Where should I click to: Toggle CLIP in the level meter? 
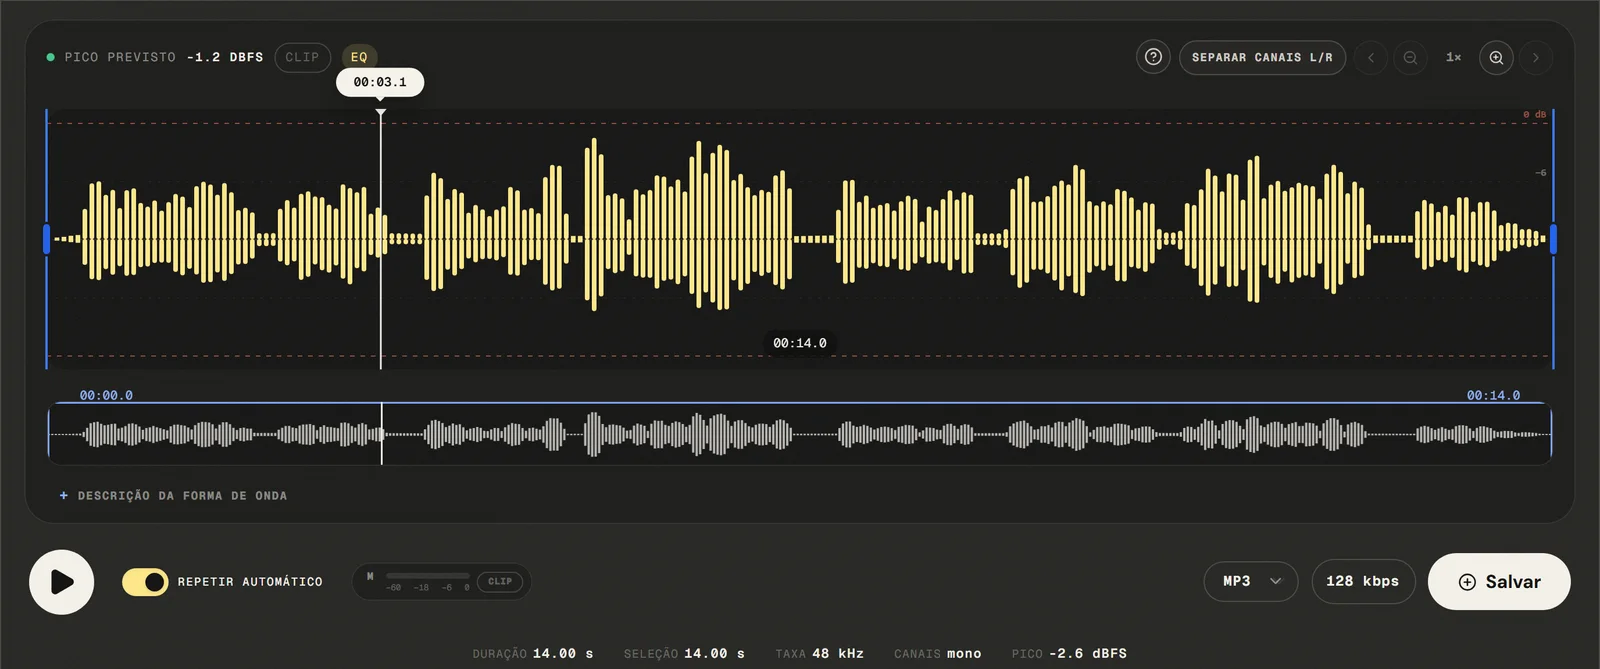500,581
